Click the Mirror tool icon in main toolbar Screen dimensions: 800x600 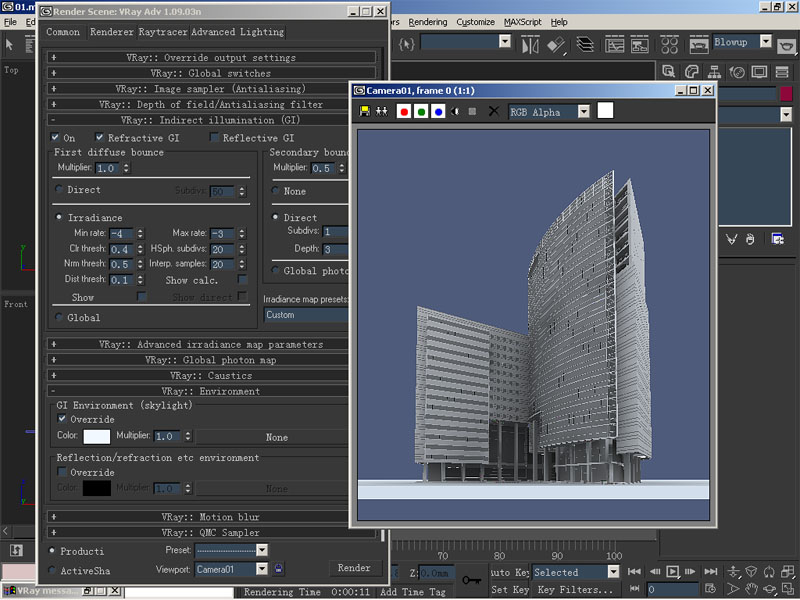tap(530, 45)
